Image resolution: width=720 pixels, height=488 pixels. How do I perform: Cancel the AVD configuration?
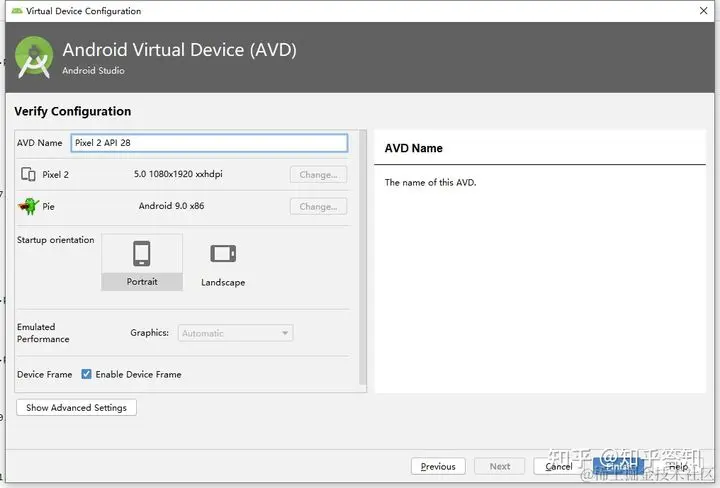(559, 466)
